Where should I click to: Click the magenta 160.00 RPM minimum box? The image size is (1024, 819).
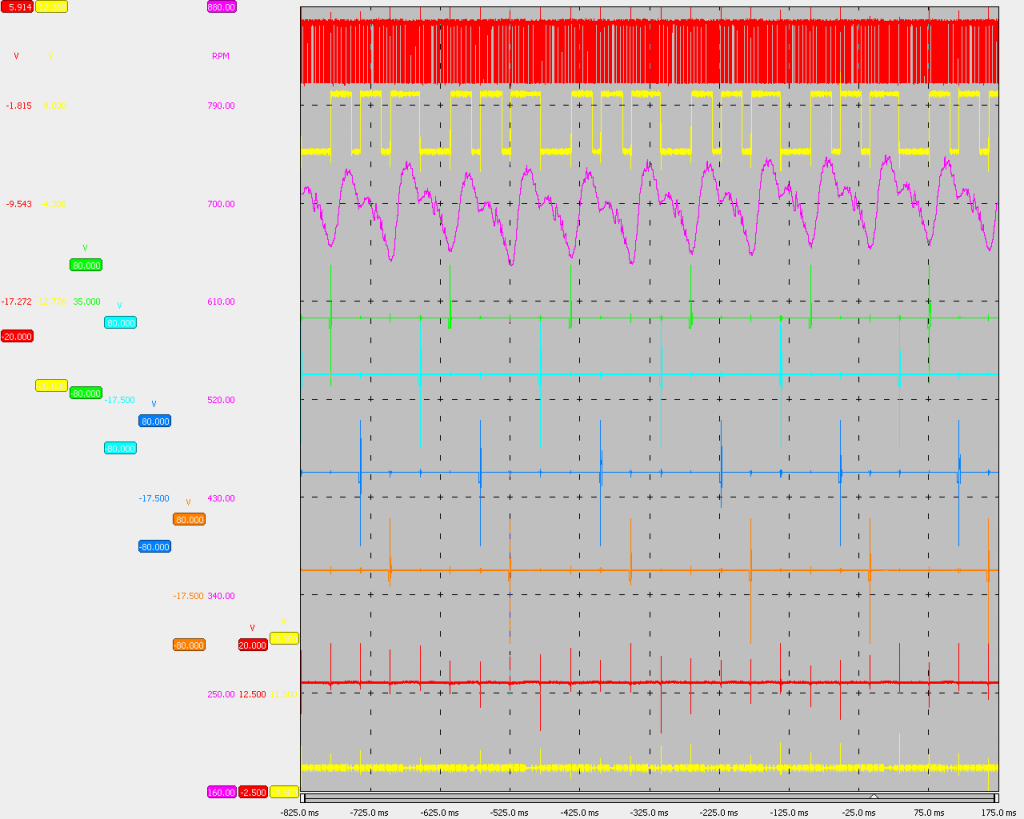(221, 792)
